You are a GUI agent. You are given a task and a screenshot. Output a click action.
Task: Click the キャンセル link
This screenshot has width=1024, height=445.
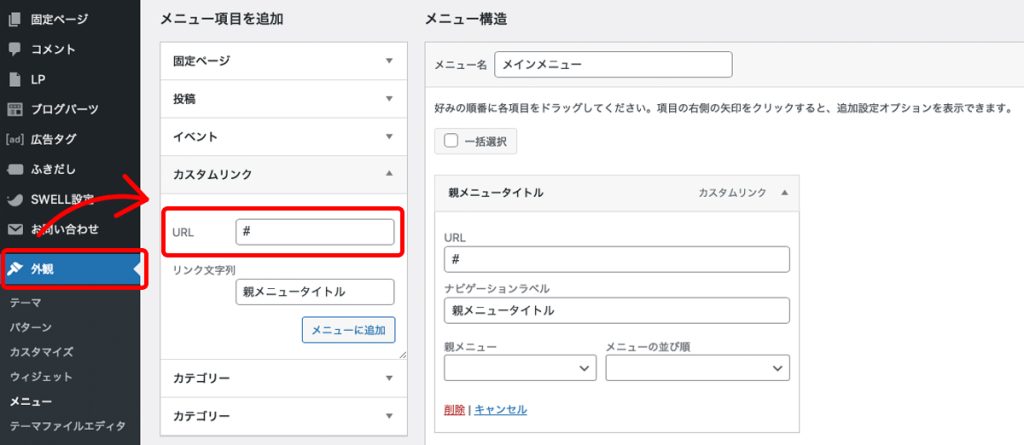[500, 410]
